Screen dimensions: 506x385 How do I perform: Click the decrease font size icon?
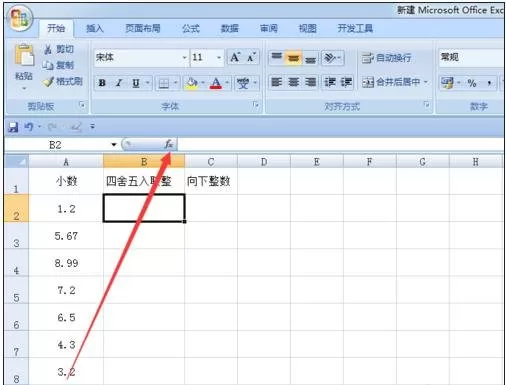(x=251, y=57)
